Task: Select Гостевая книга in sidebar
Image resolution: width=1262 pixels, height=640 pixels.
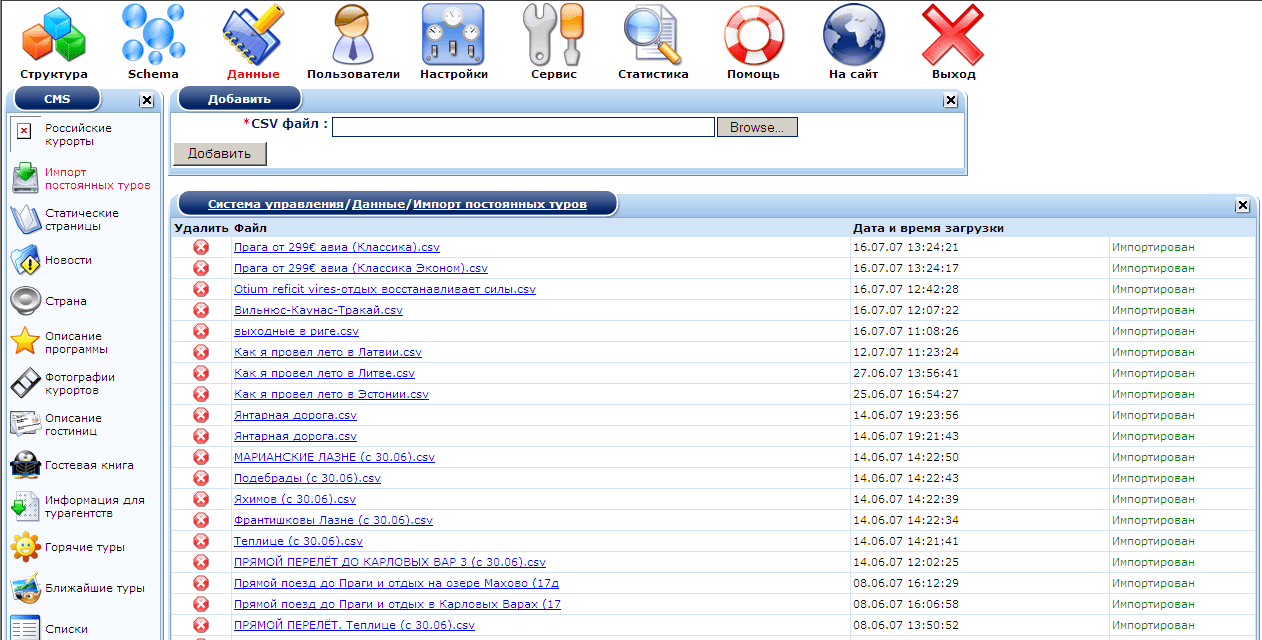Action: pos(88,465)
